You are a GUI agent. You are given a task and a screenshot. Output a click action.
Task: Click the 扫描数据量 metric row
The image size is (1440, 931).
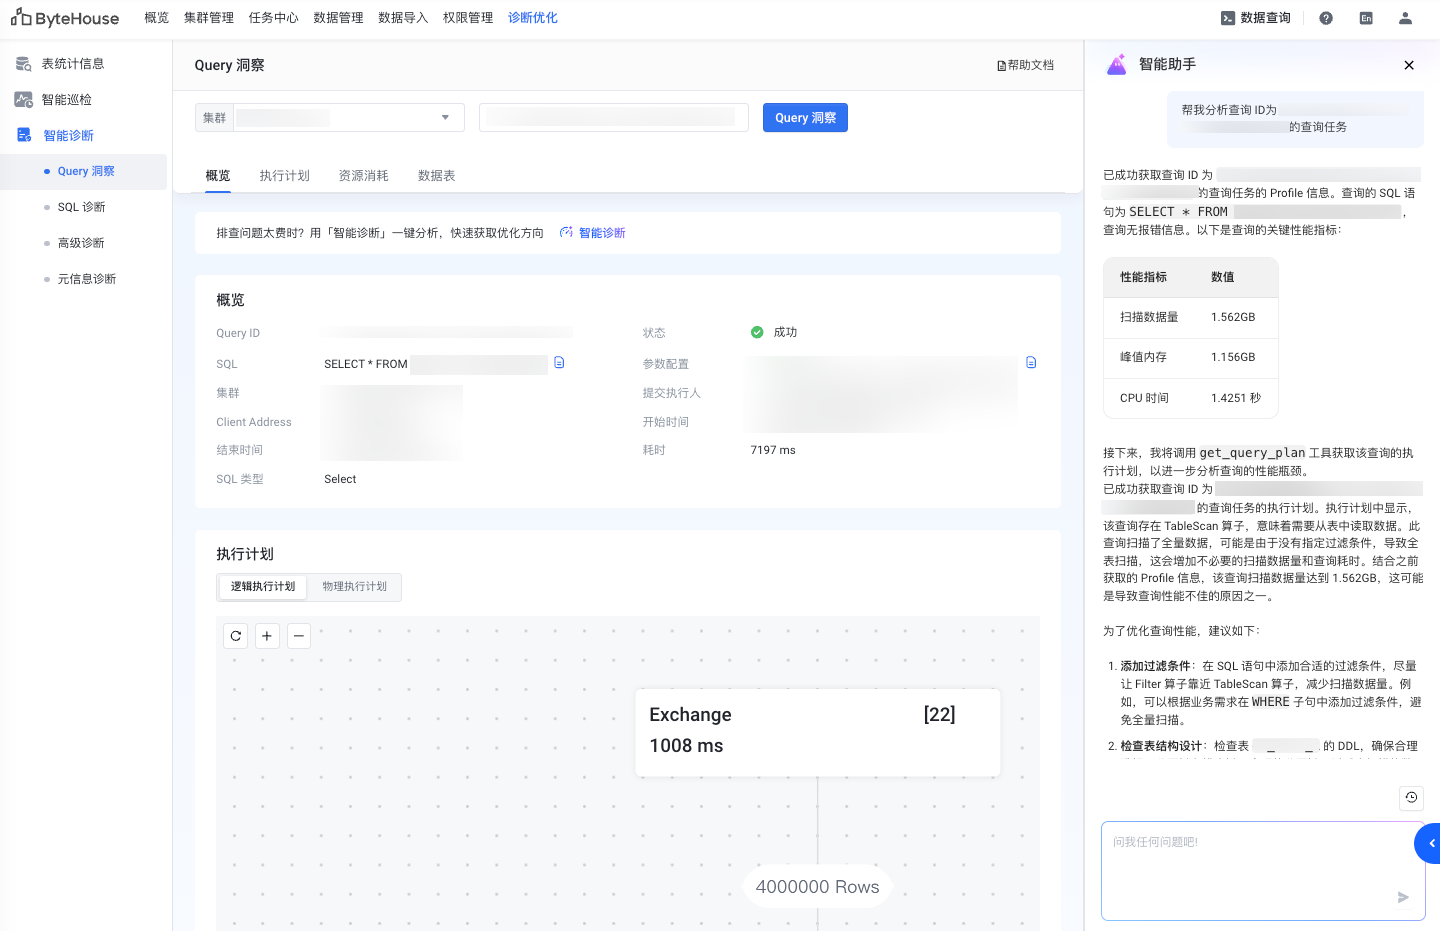click(1191, 317)
